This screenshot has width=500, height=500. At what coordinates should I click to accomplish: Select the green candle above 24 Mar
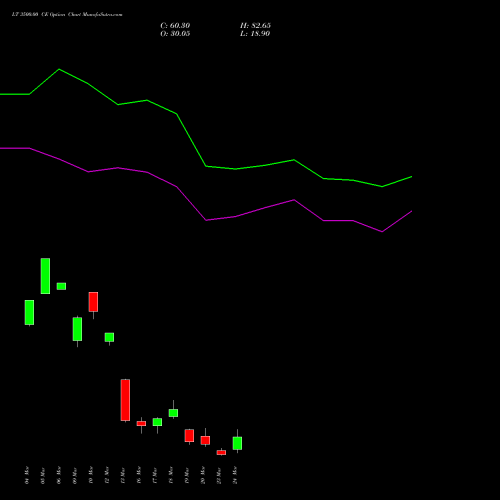(237, 443)
